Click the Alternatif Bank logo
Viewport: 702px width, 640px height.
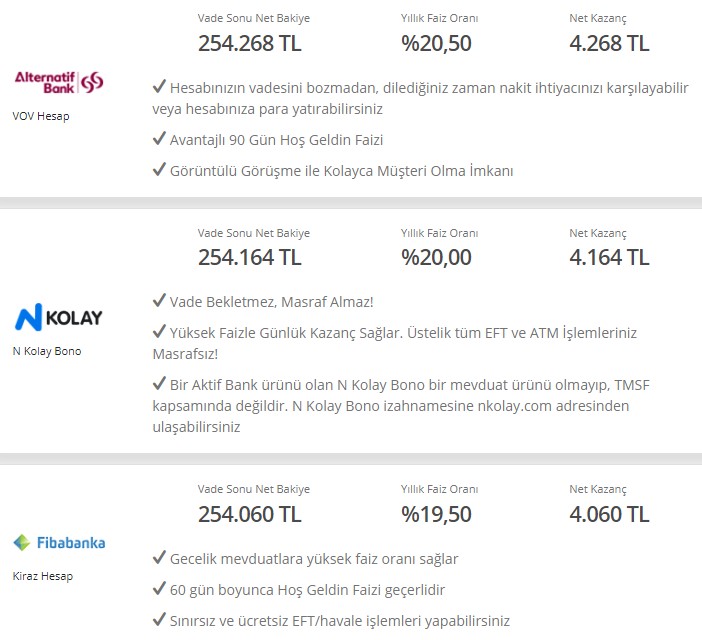pos(59,82)
